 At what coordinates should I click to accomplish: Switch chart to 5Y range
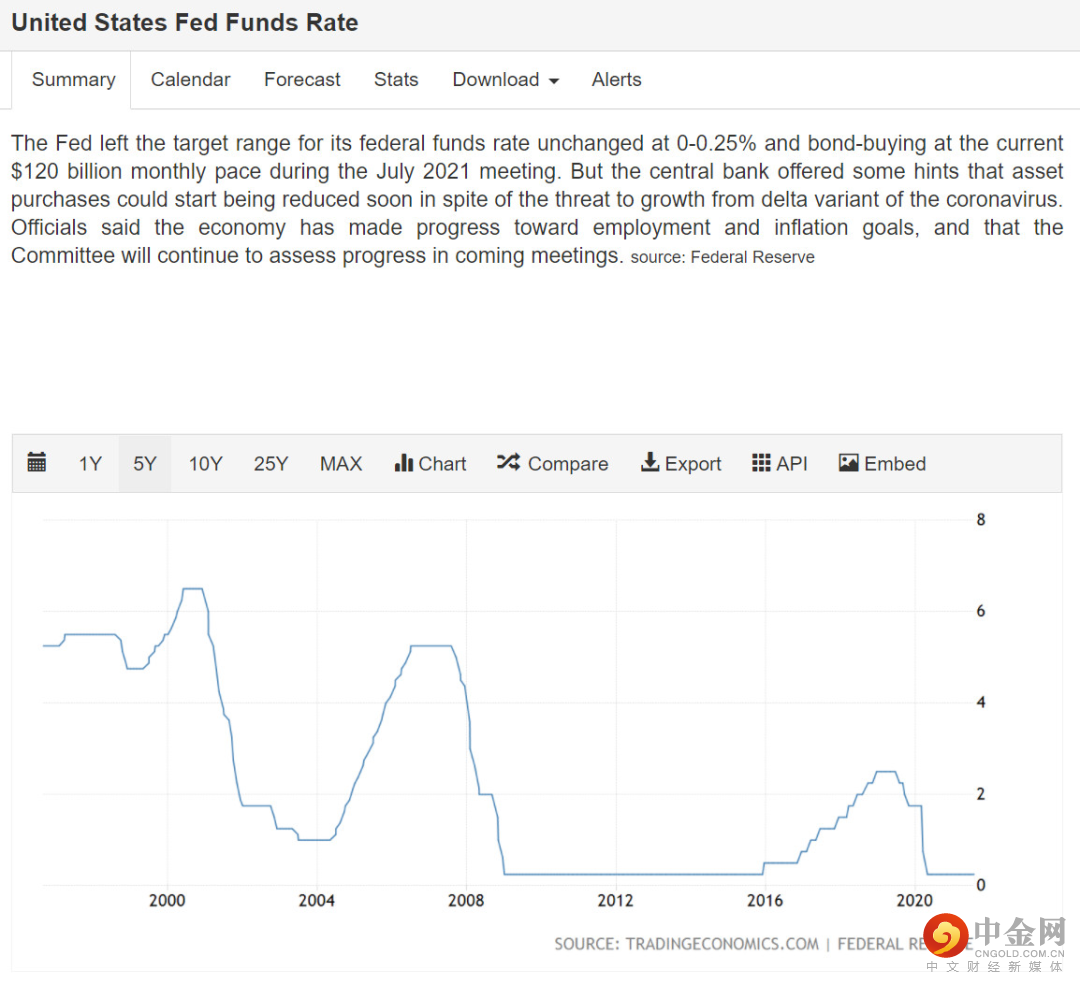point(145,464)
